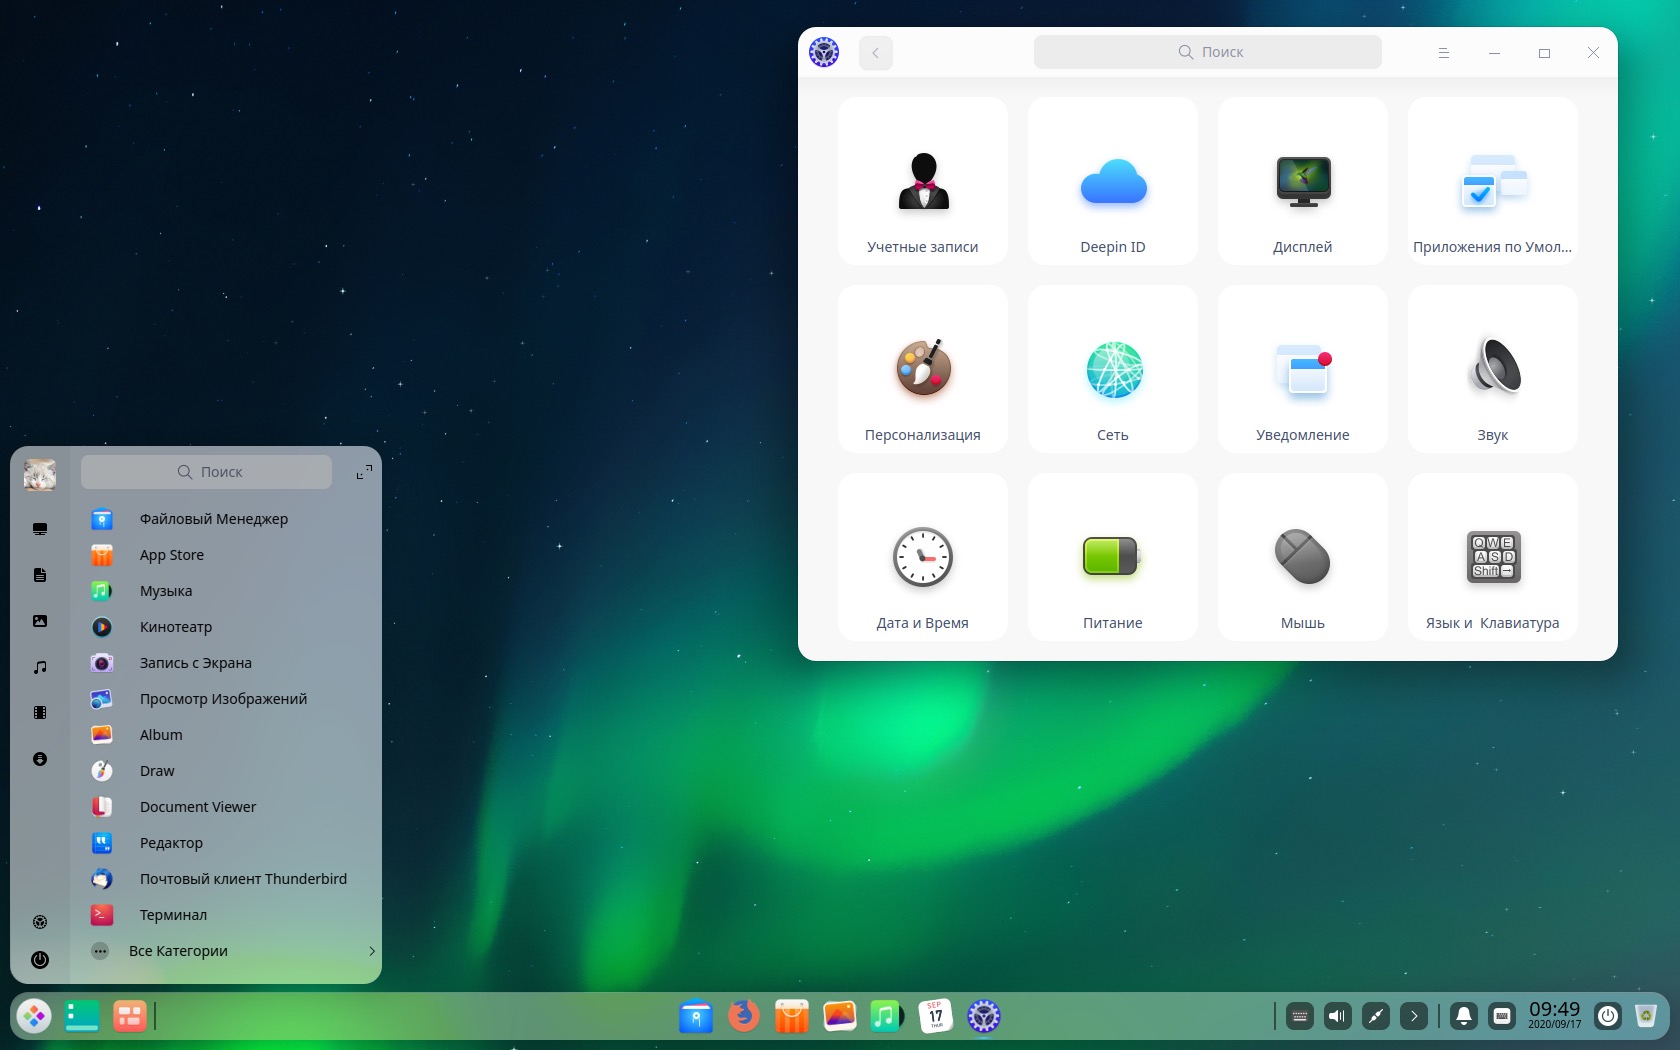Open the Мышь settings tile
The image size is (1680, 1050).
pyautogui.click(x=1302, y=557)
